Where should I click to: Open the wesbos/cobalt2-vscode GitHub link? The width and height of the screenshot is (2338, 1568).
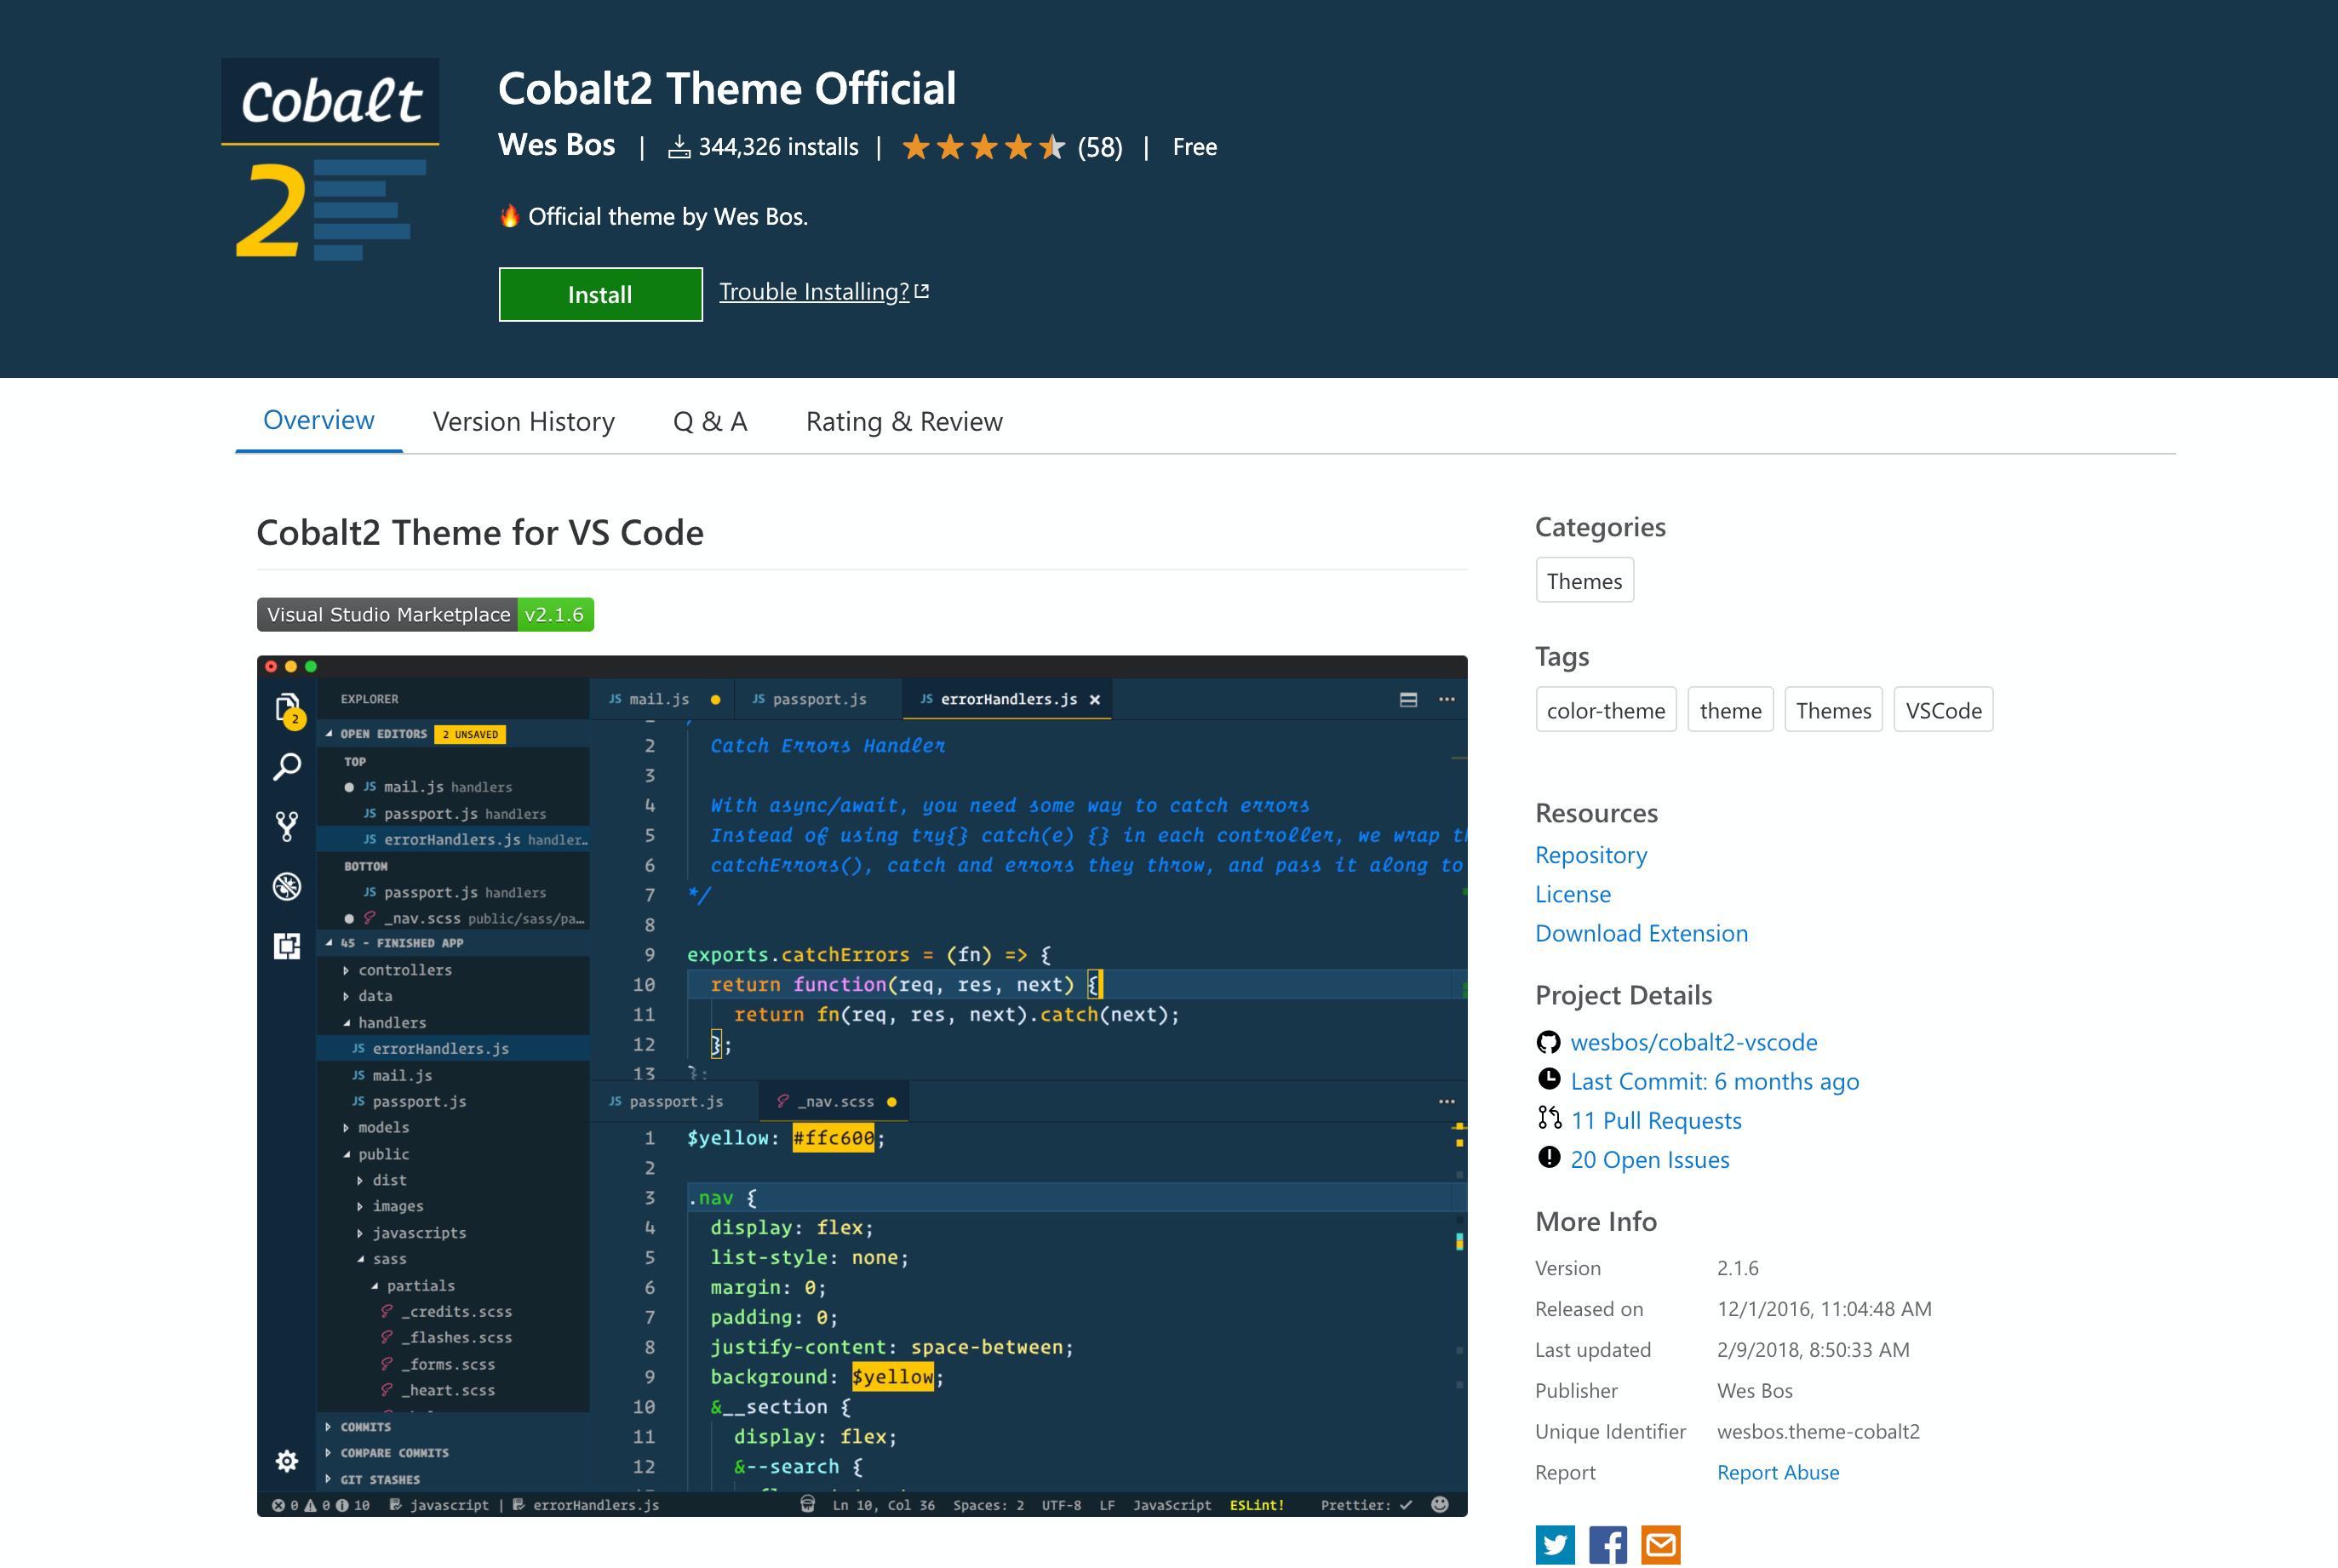1694,1042
